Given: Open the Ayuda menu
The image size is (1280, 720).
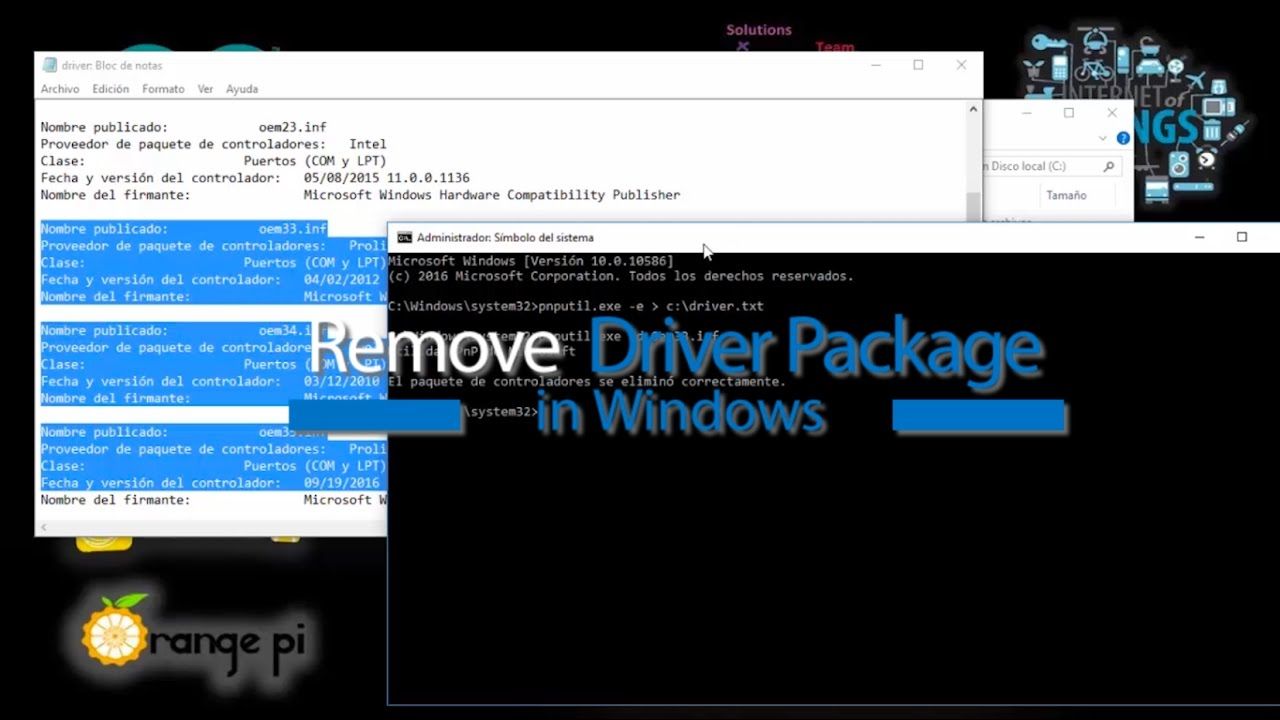Looking at the screenshot, I should [242, 89].
